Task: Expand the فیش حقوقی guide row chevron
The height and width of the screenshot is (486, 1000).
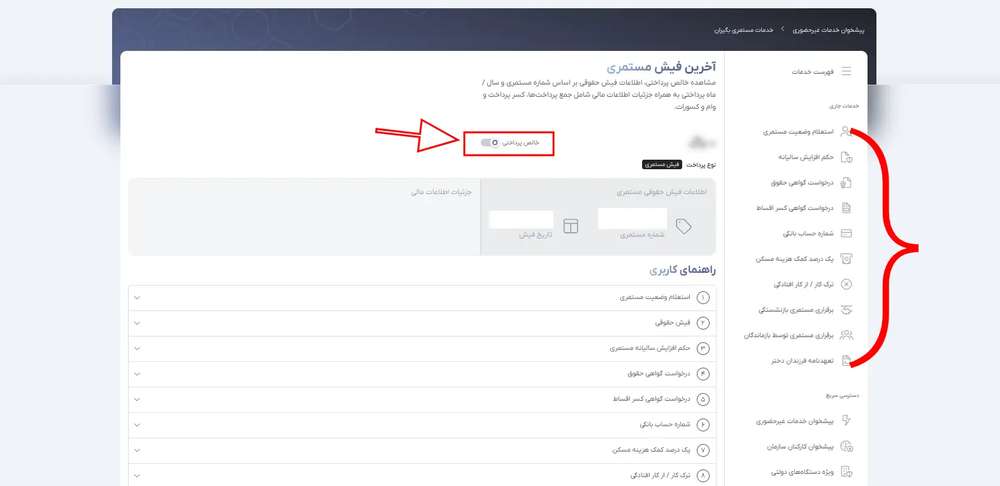Action: point(136,323)
